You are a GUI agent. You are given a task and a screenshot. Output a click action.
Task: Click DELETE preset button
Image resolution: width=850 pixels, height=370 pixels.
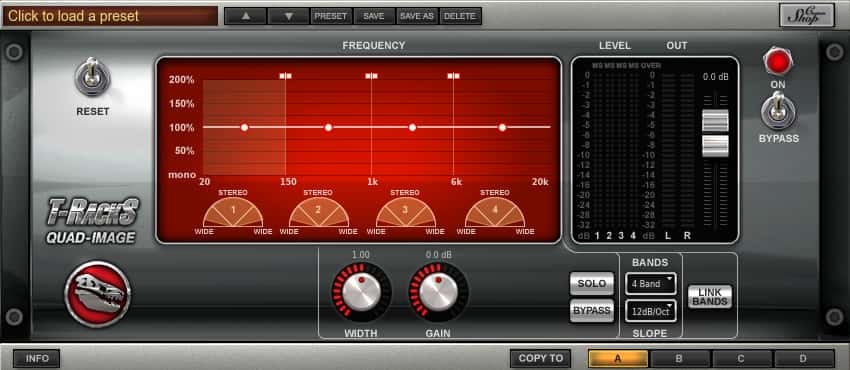[460, 16]
